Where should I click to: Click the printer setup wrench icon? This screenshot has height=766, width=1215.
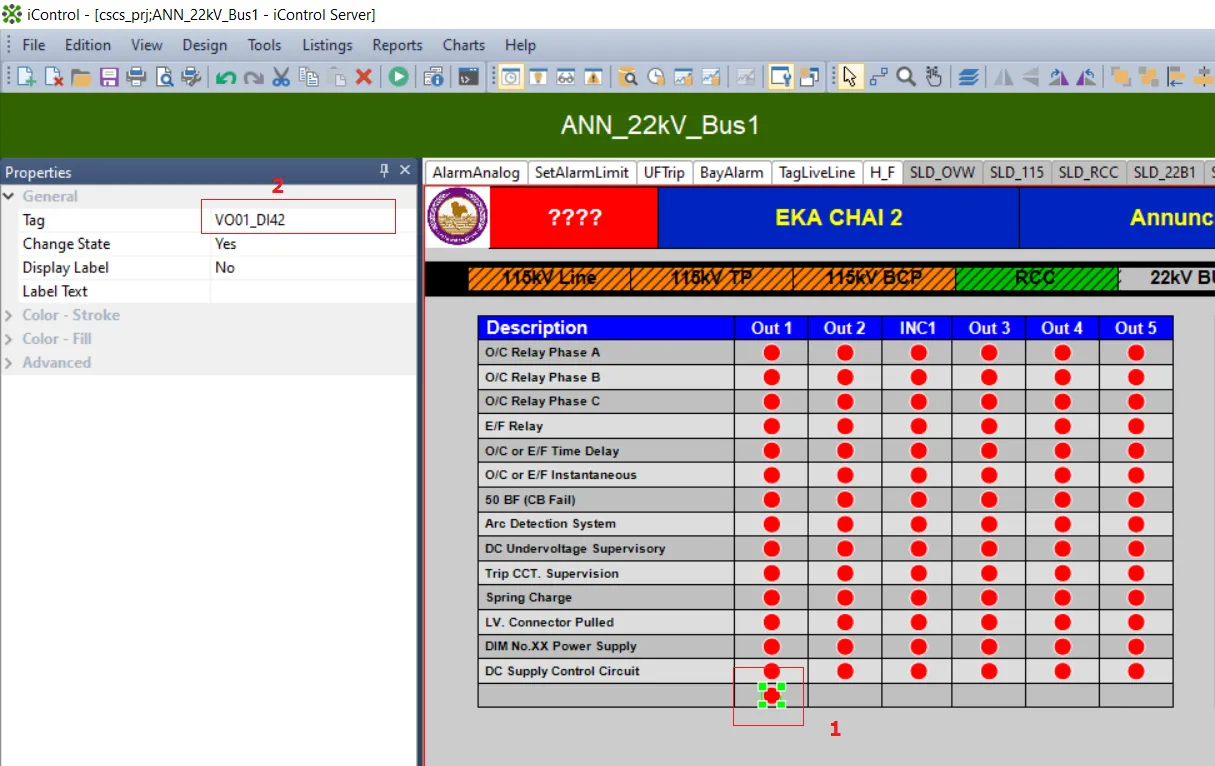click(x=191, y=77)
